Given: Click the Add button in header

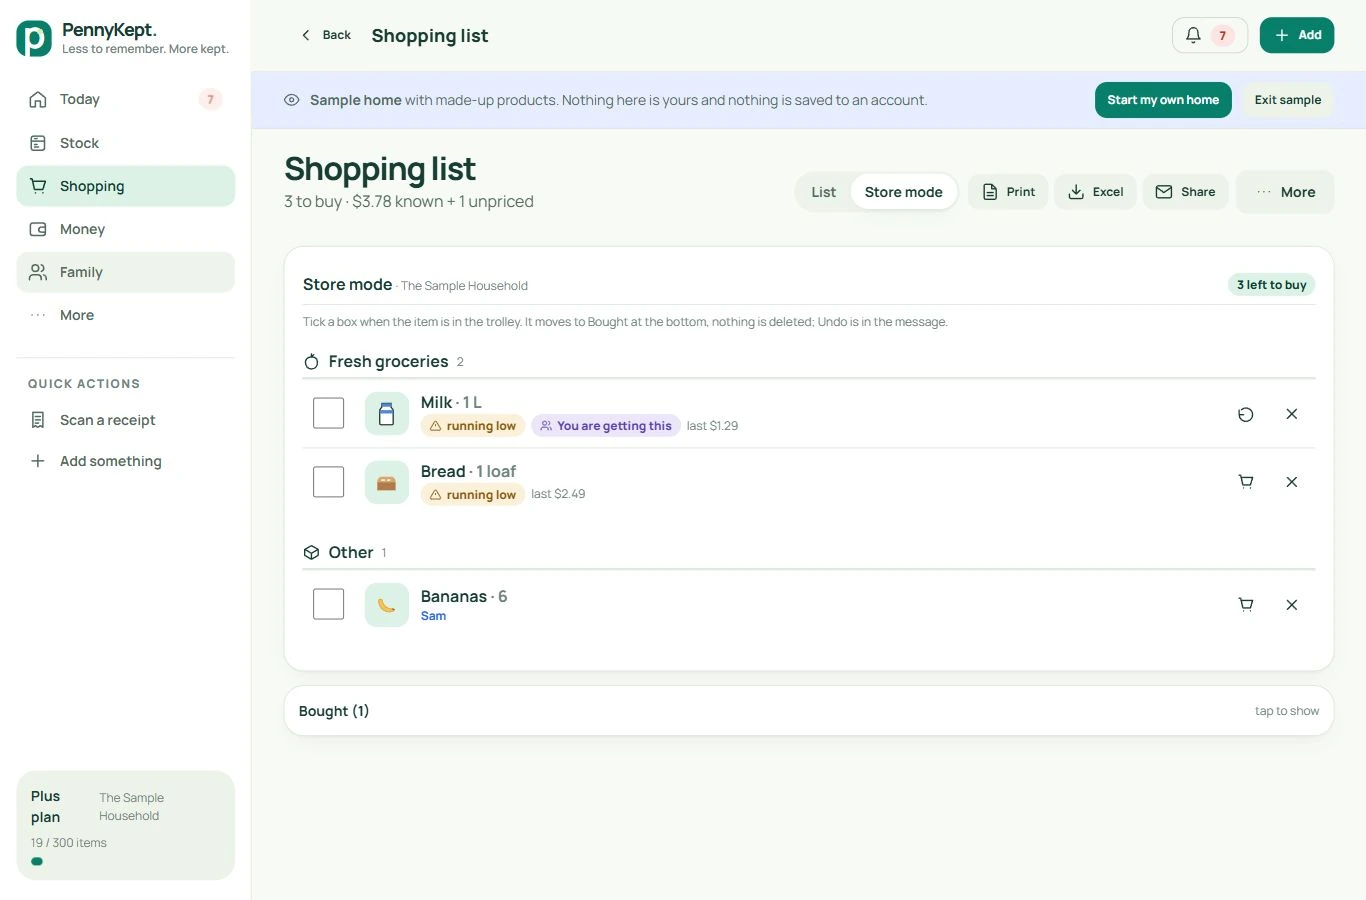Looking at the screenshot, I should point(1297,35).
